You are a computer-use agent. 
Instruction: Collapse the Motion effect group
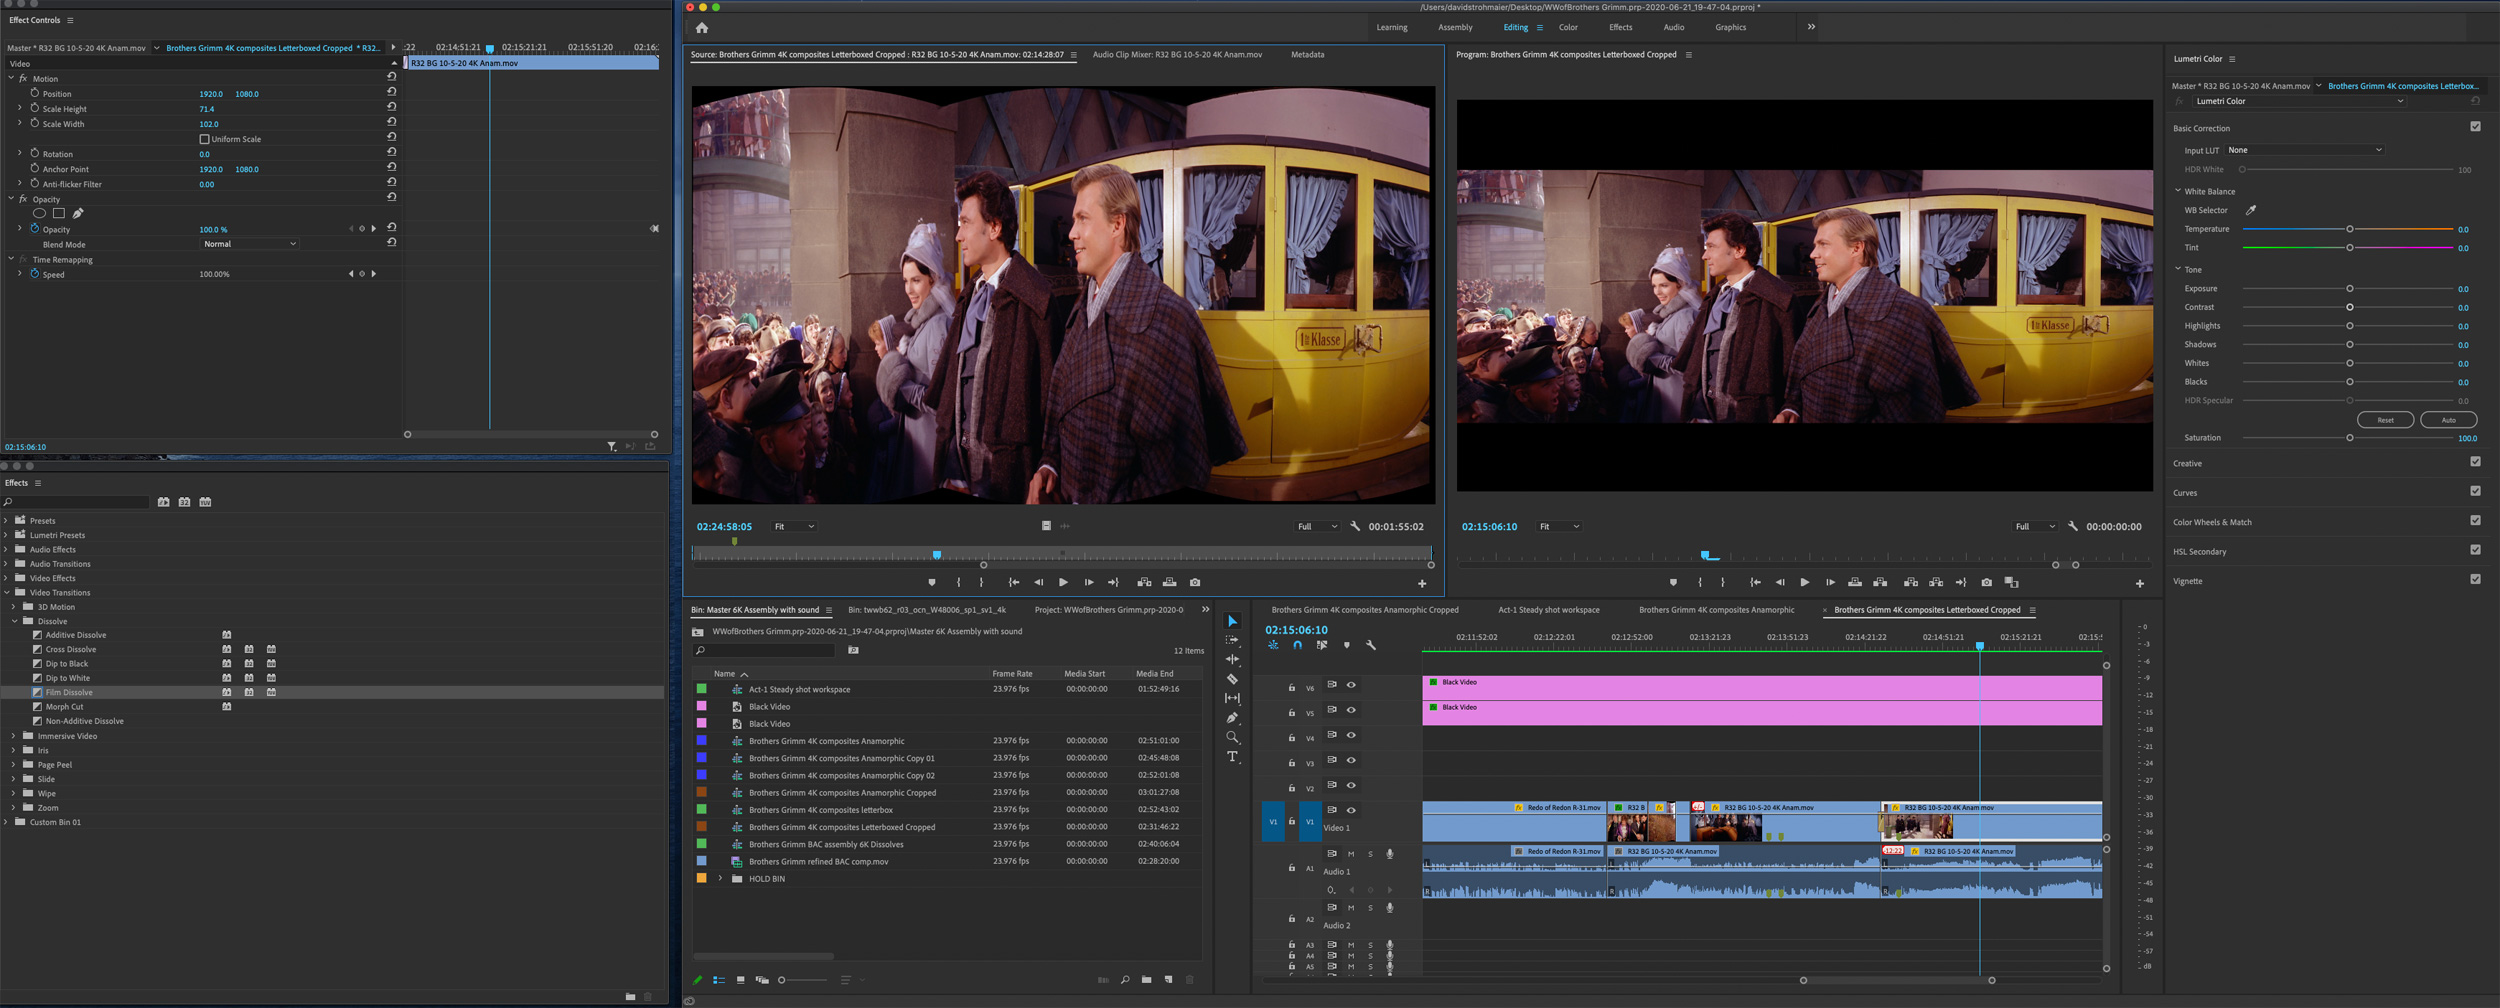click(x=11, y=78)
